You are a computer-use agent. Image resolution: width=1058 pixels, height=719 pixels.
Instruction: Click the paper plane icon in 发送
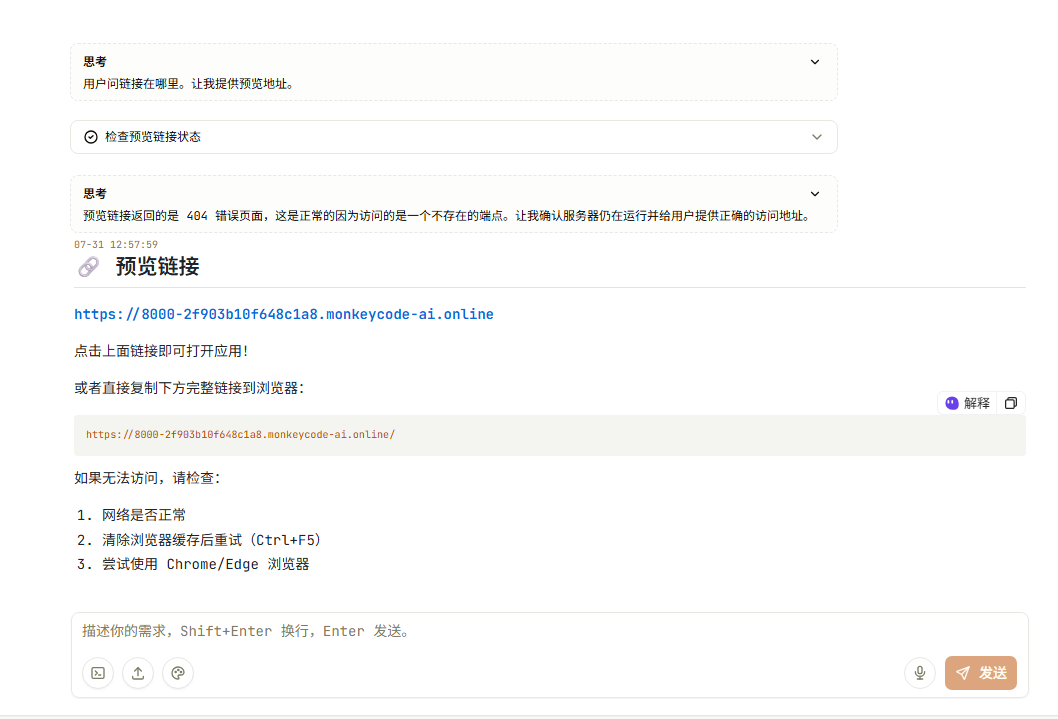click(x=963, y=673)
